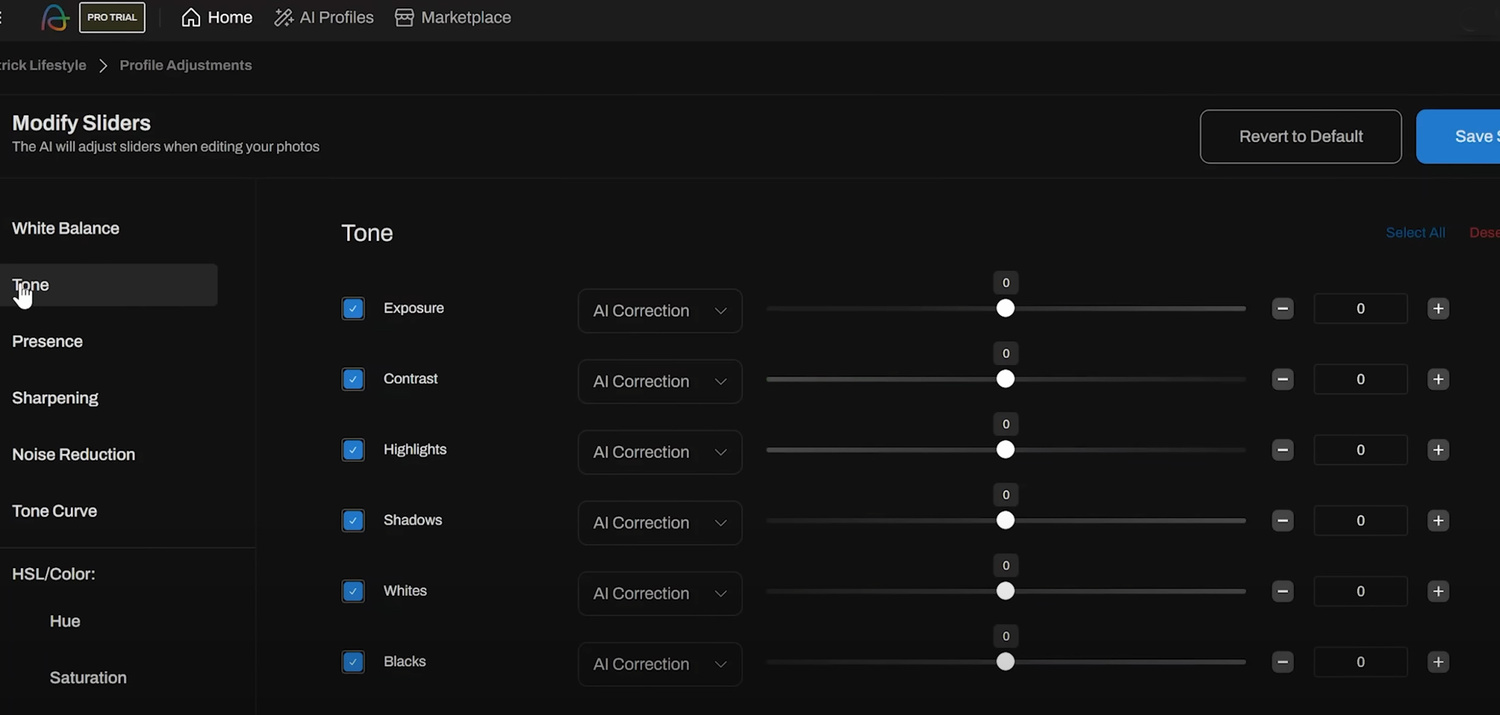Click the app logo icon
The height and width of the screenshot is (715, 1500).
coord(54,18)
